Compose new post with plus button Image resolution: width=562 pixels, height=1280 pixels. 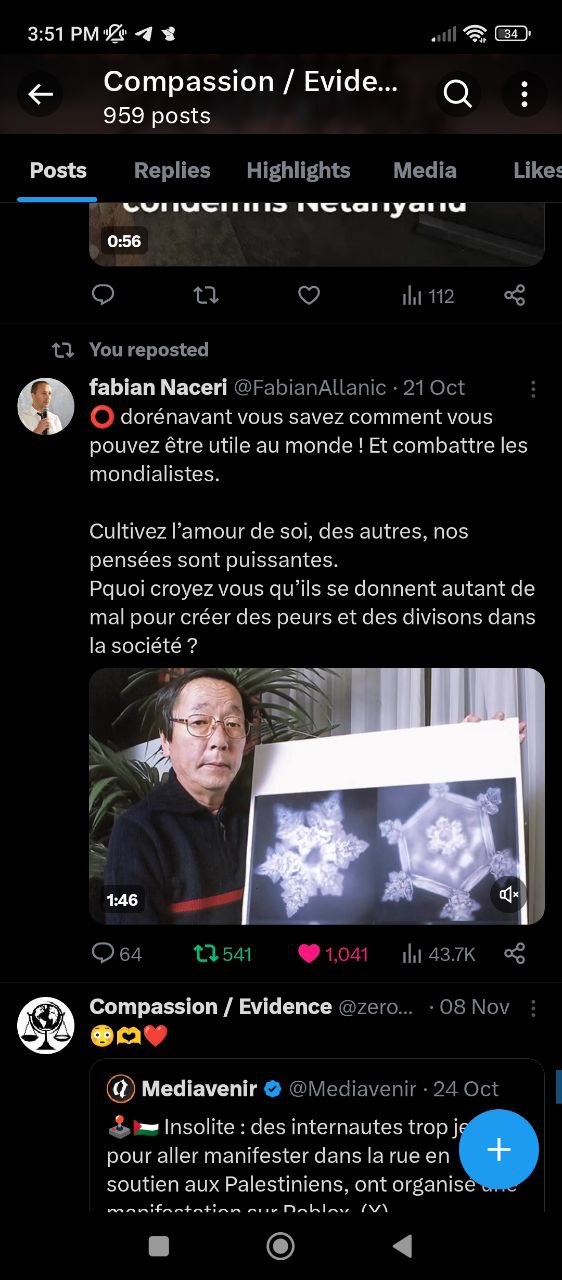[499, 1149]
